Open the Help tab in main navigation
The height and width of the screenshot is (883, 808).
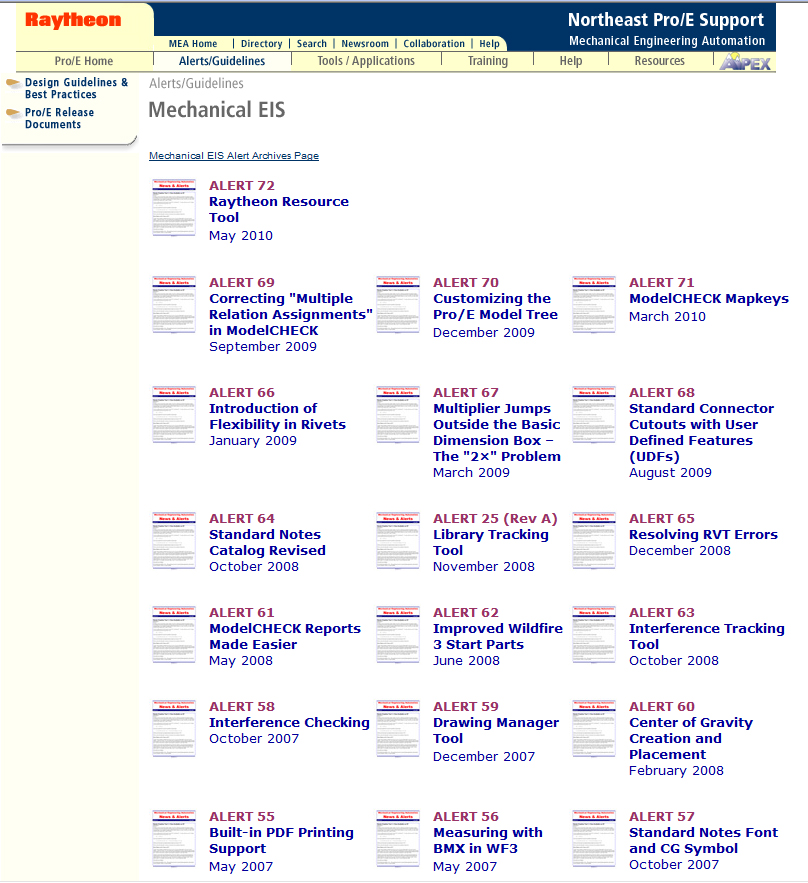click(x=570, y=61)
